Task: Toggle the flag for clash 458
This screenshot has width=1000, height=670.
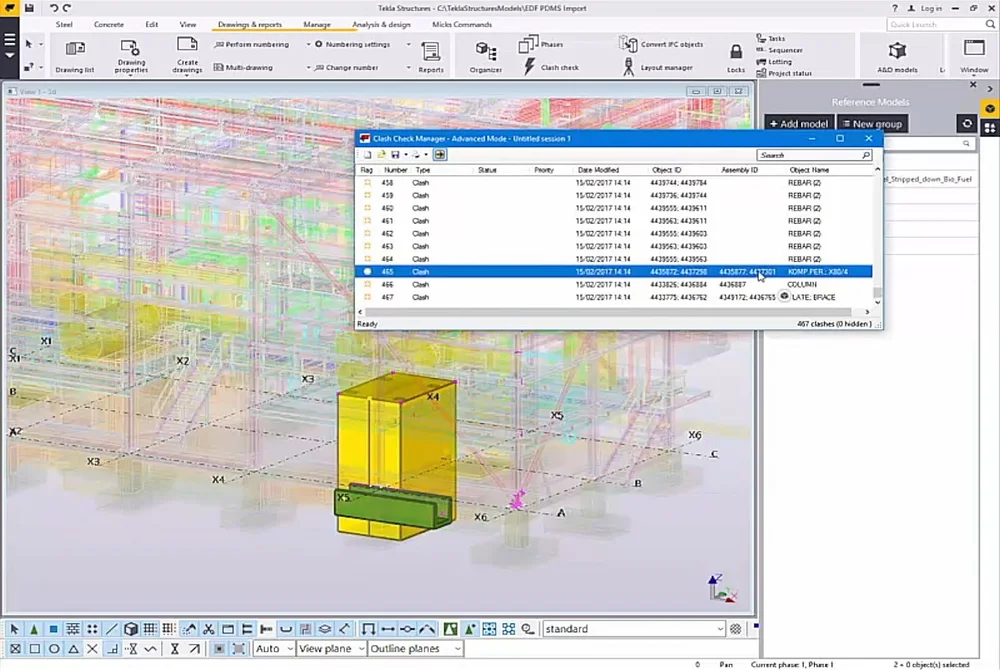Action: [x=366, y=181]
